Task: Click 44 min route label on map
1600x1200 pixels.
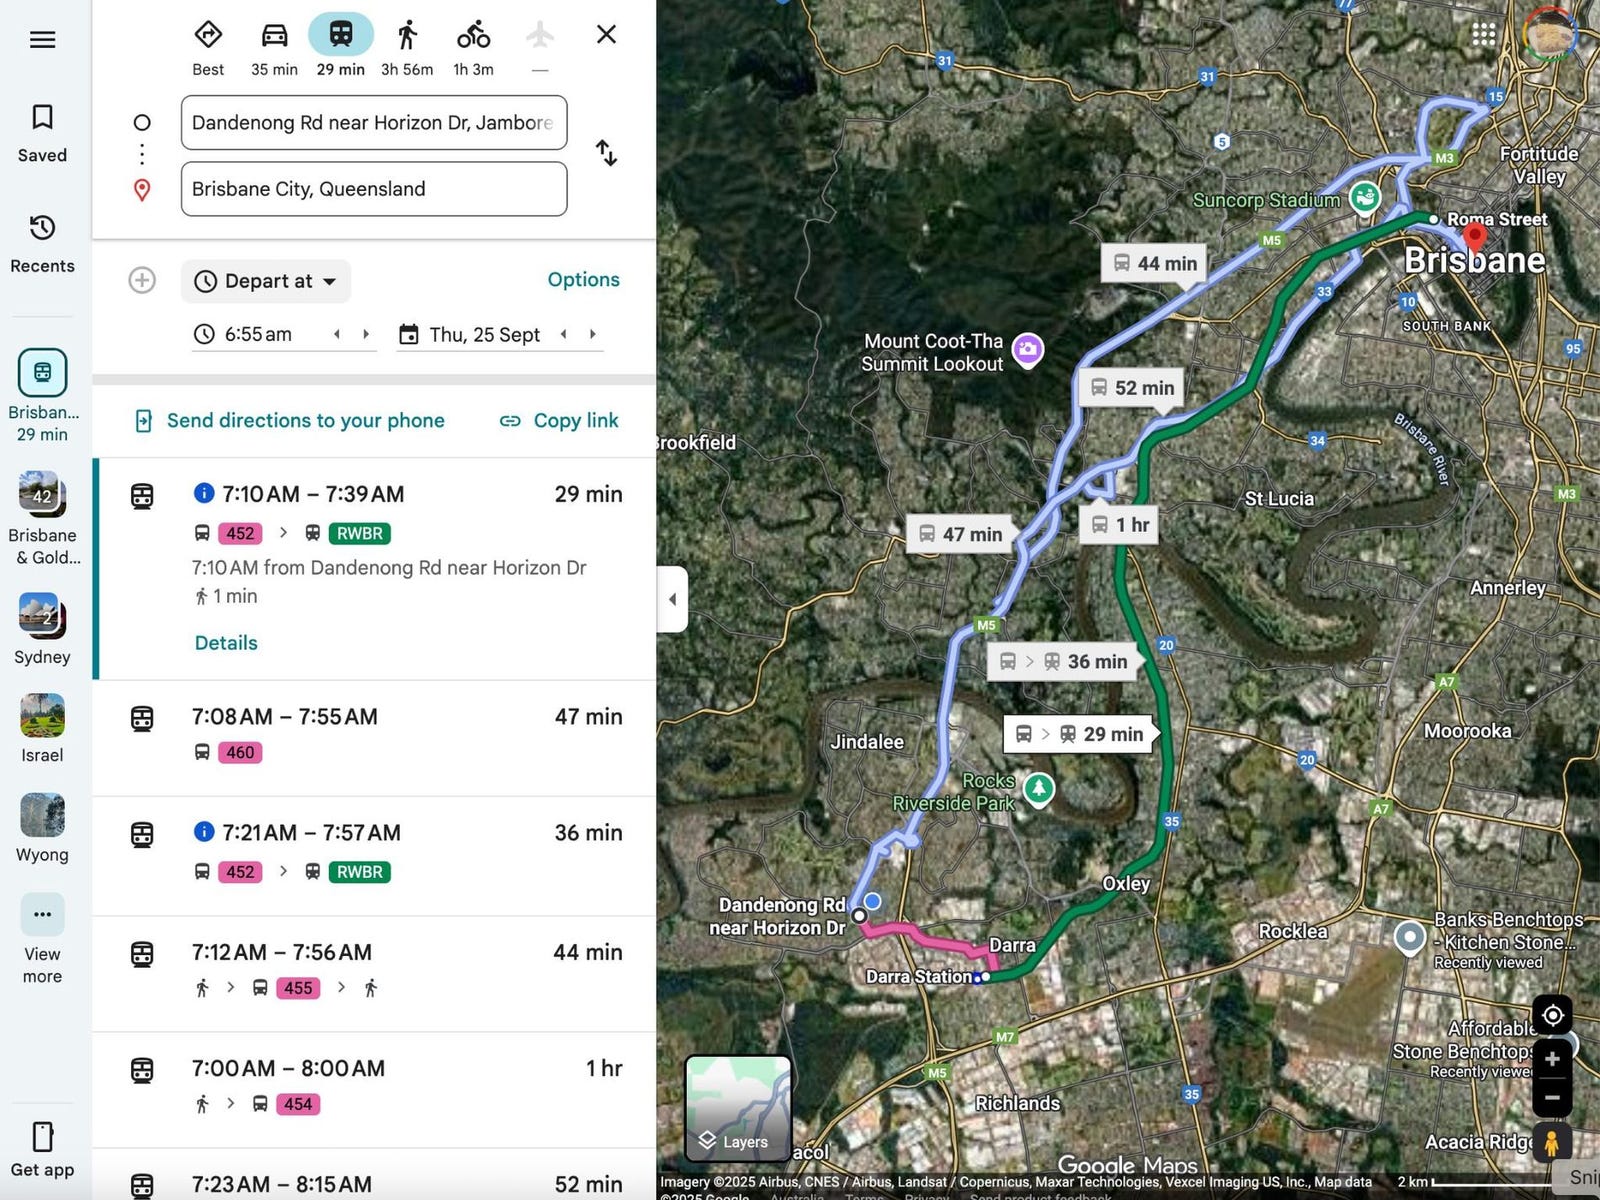Action: tap(1154, 263)
